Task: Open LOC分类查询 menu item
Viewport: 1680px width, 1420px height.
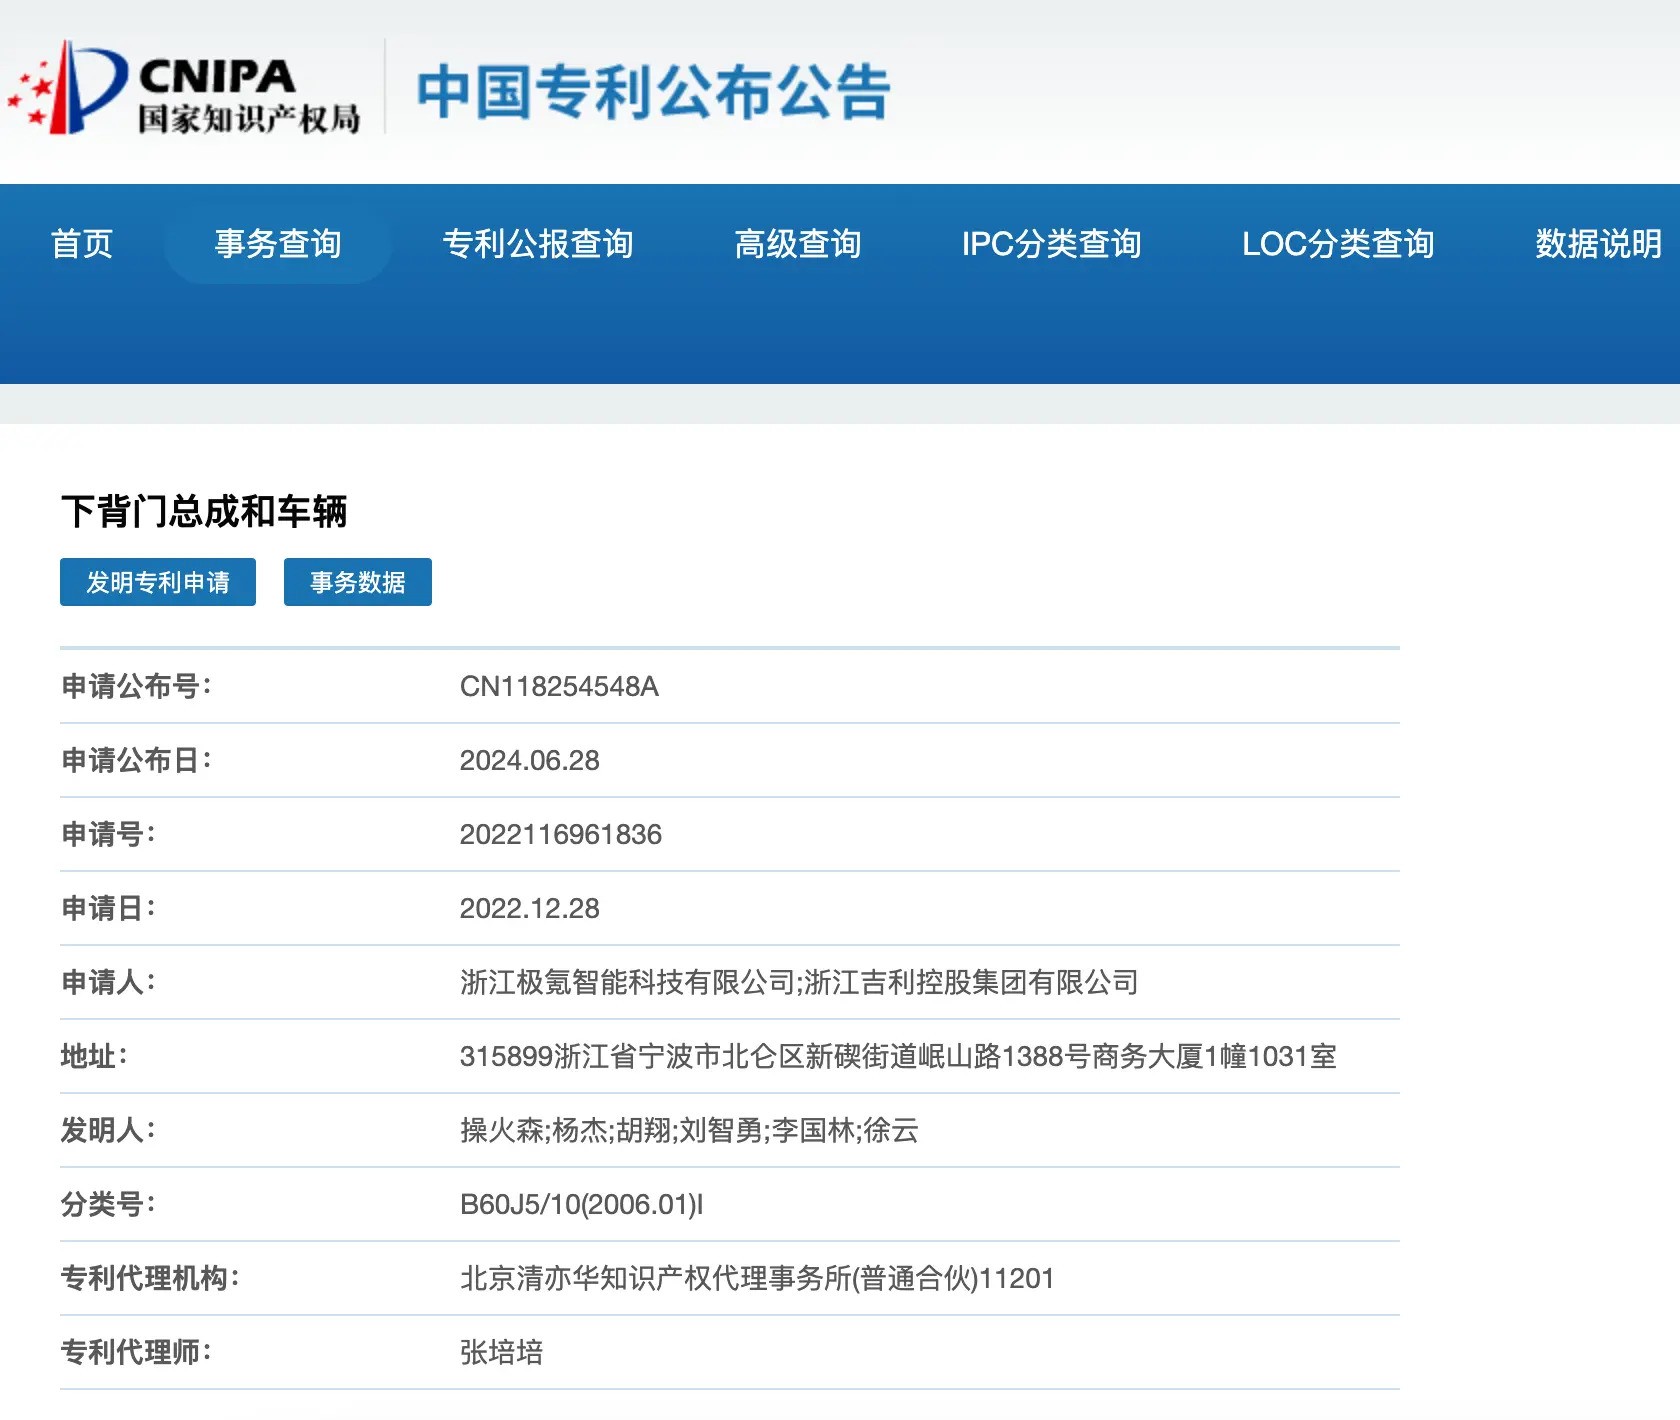Action: (1338, 243)
